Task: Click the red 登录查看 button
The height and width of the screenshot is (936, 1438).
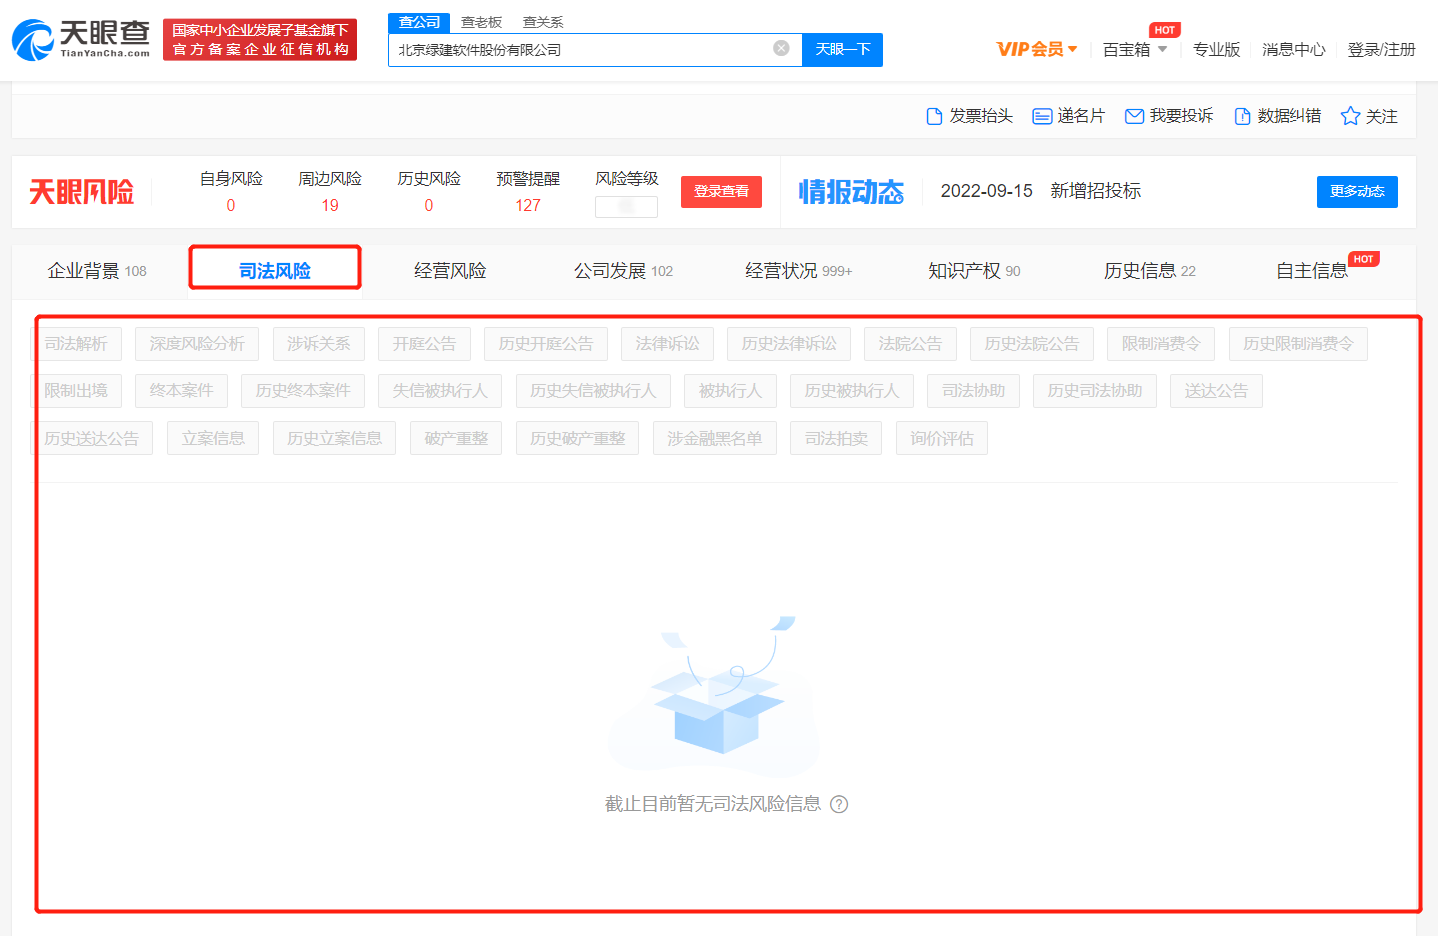Action: click(721, 191)
